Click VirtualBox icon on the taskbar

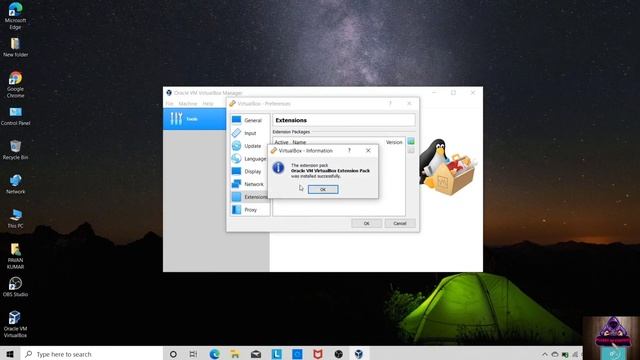tap(359, 354)
